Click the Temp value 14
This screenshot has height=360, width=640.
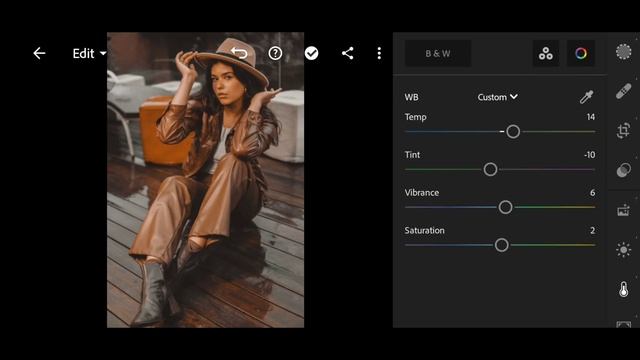(x=591, y=117)
